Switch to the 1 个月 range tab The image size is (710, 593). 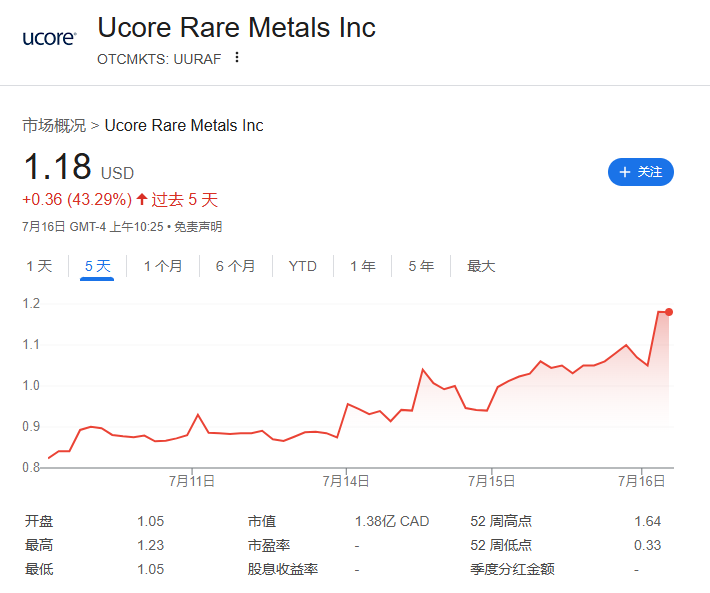point(163,266)
